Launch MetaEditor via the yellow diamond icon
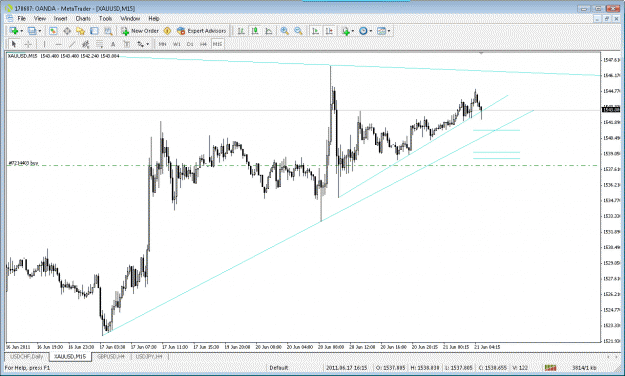Image resolution: width=625 pixels, height=376 pixels. pos(167,31)
